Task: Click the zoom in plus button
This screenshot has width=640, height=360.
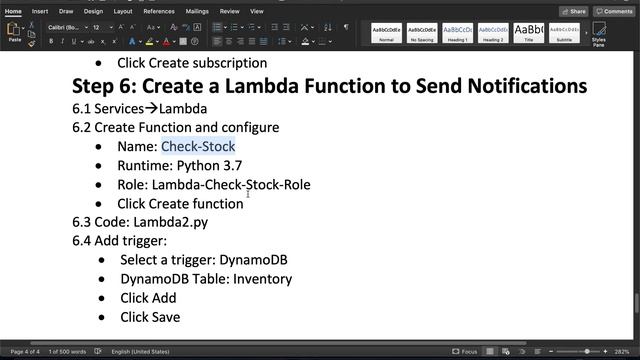Action: point(605,351)
